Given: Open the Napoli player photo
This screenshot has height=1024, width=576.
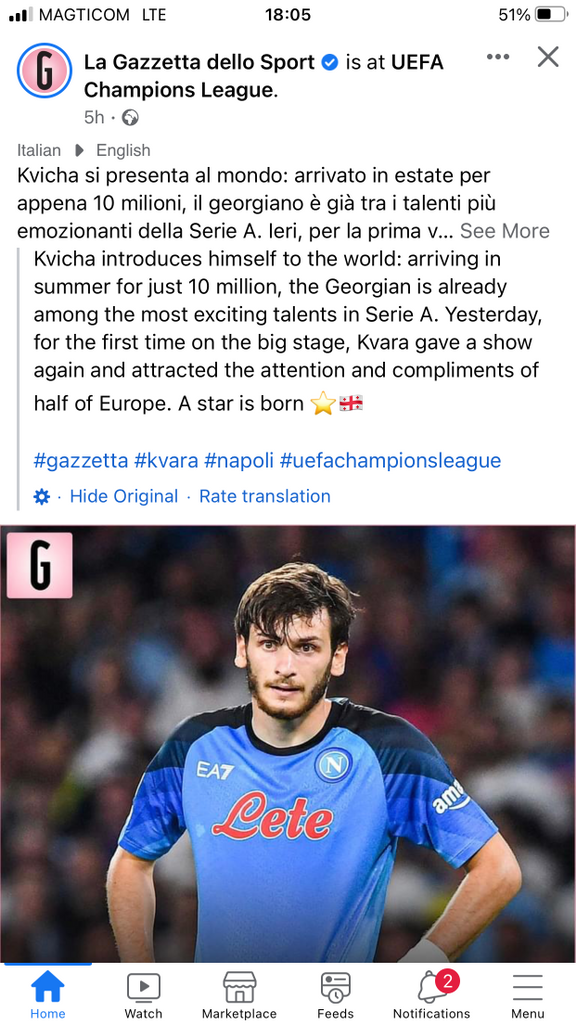Looking at the screenshot, I should tap(288, 744).
